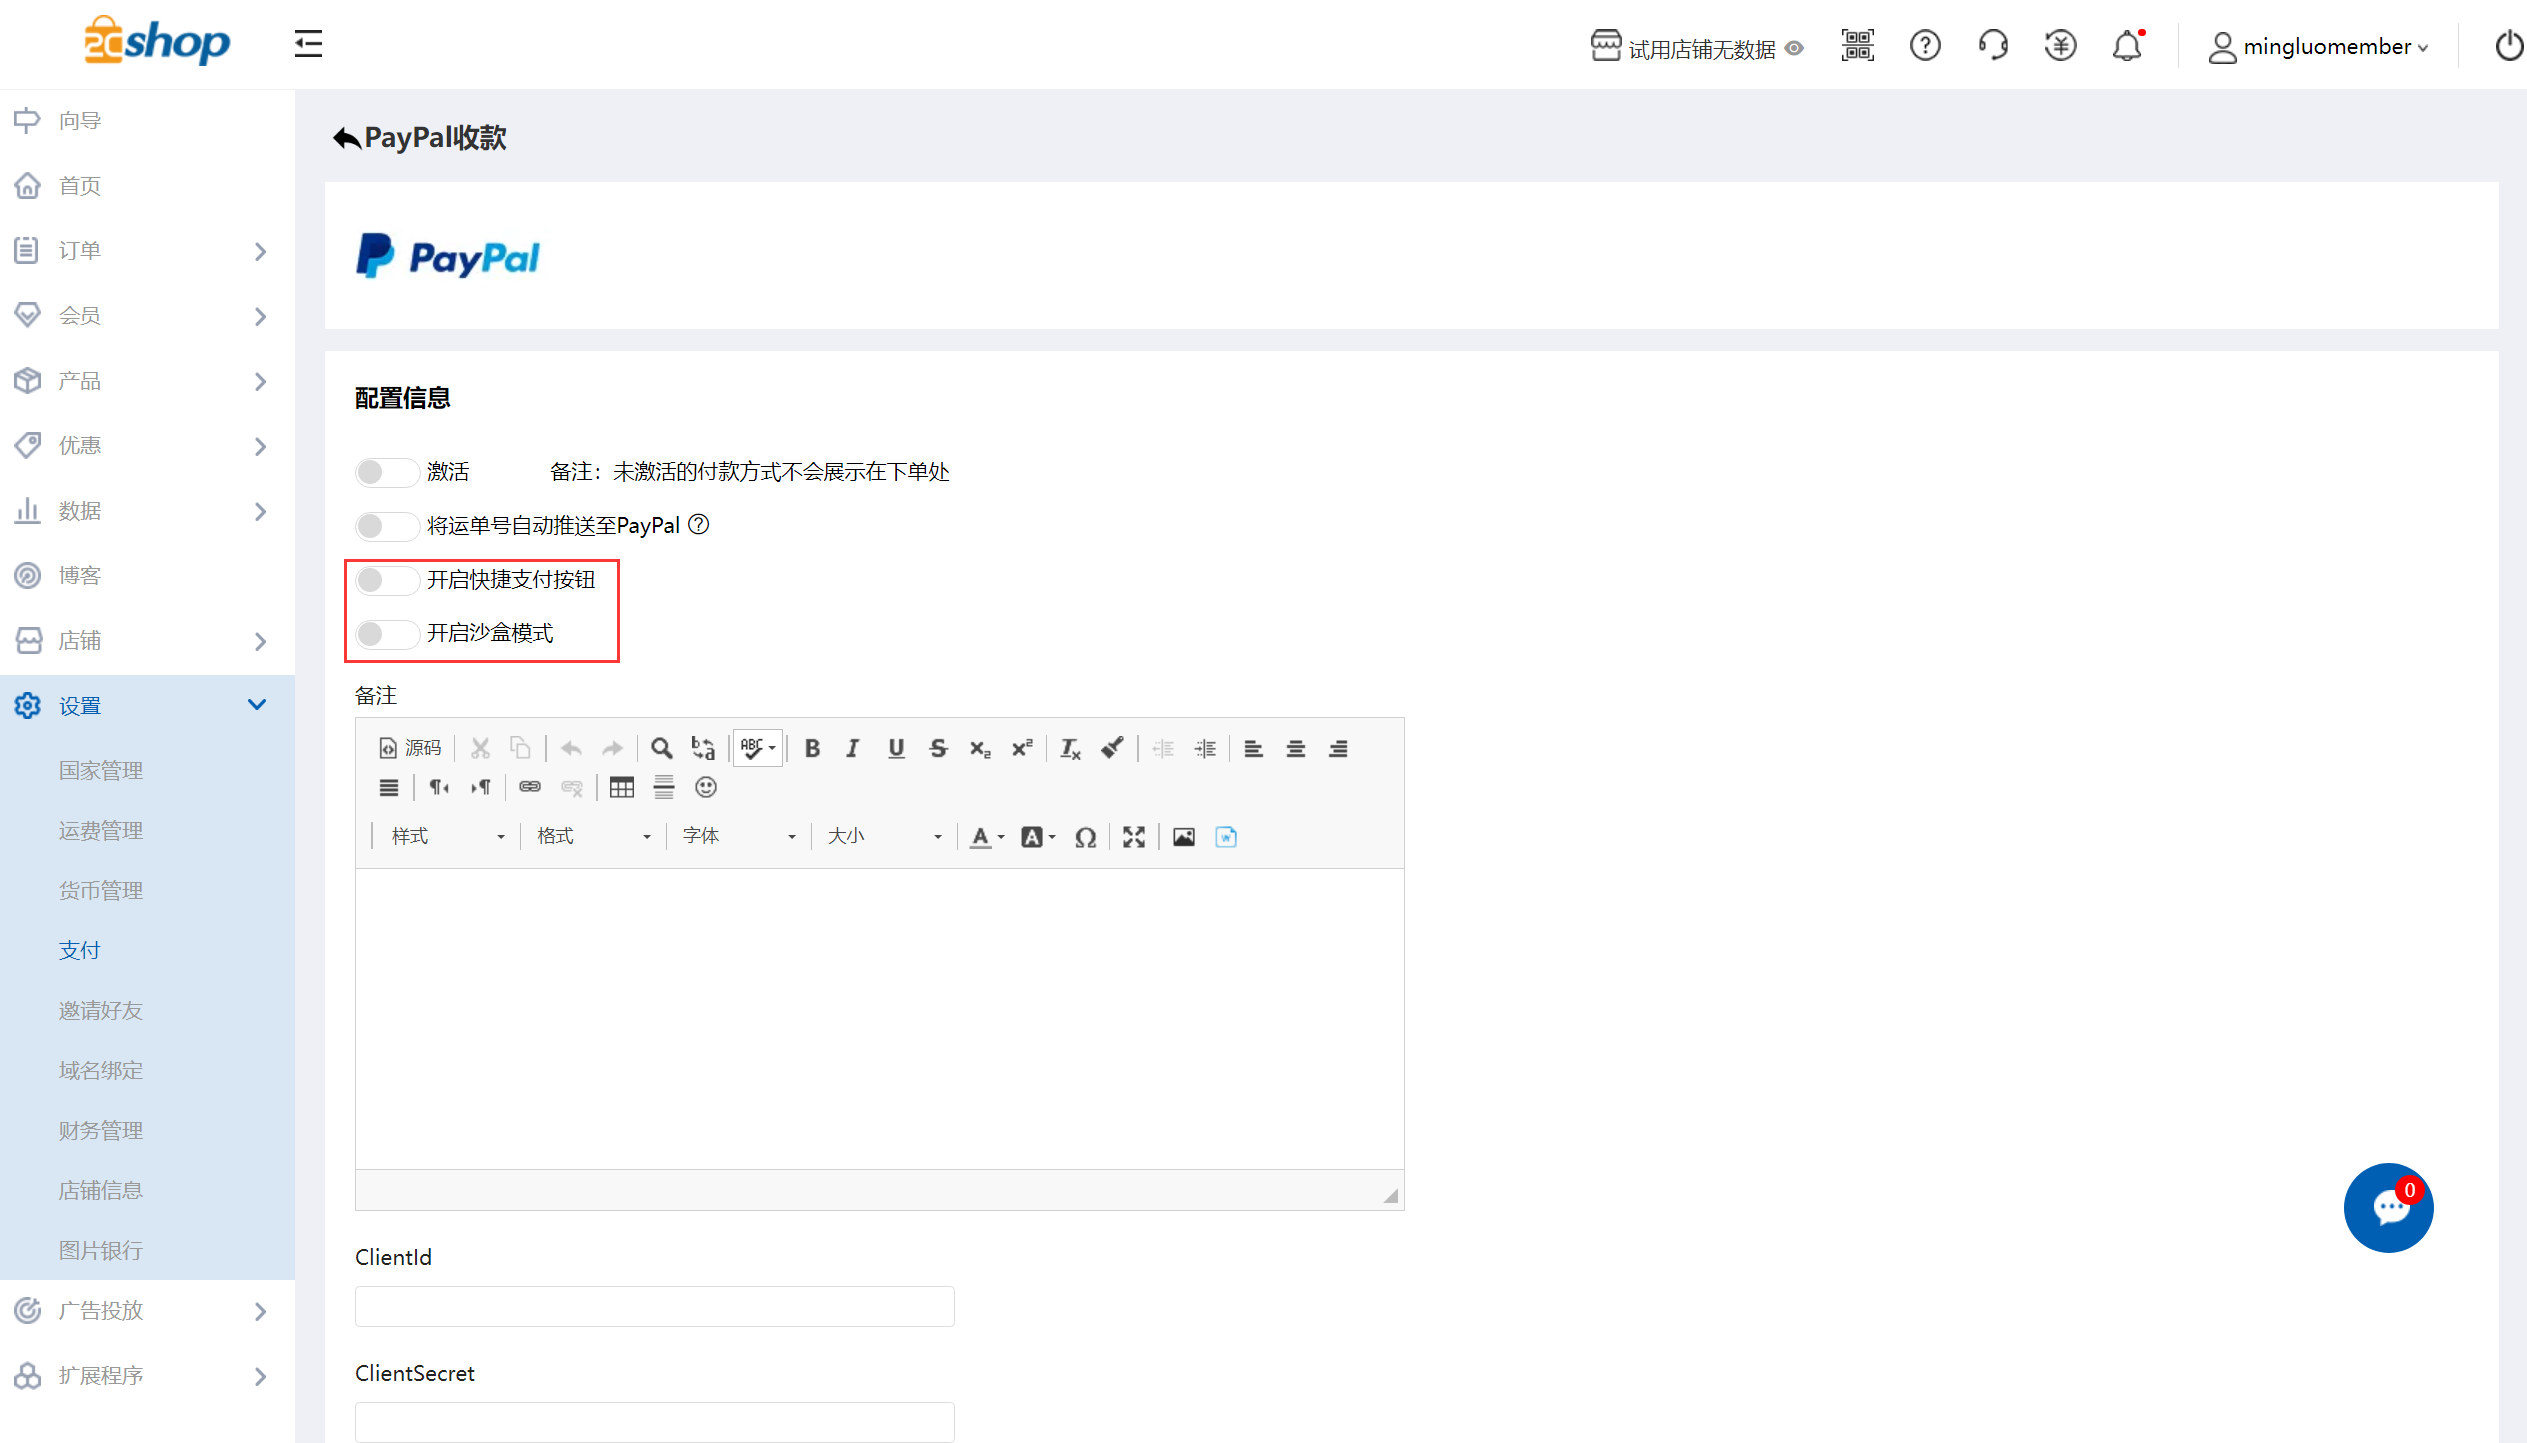Insert horizontal line in editor
The width and height of the screenshot is (2527, 1443).
(664, 788)
